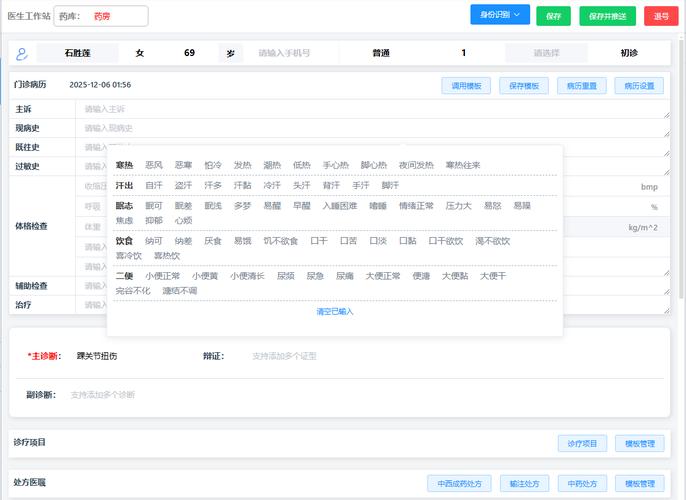Select symptom tag 恶风
Image resolution: width=686 pixels, height=500 pixels.
click(x=154, y=165)
